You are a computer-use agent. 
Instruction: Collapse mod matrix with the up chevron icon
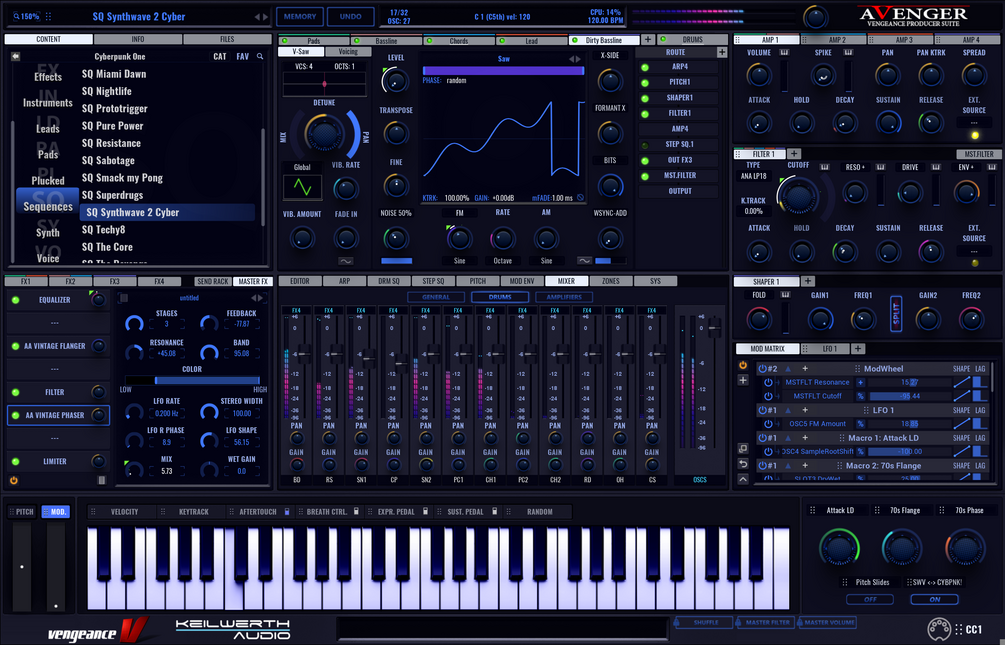[743, 479]
